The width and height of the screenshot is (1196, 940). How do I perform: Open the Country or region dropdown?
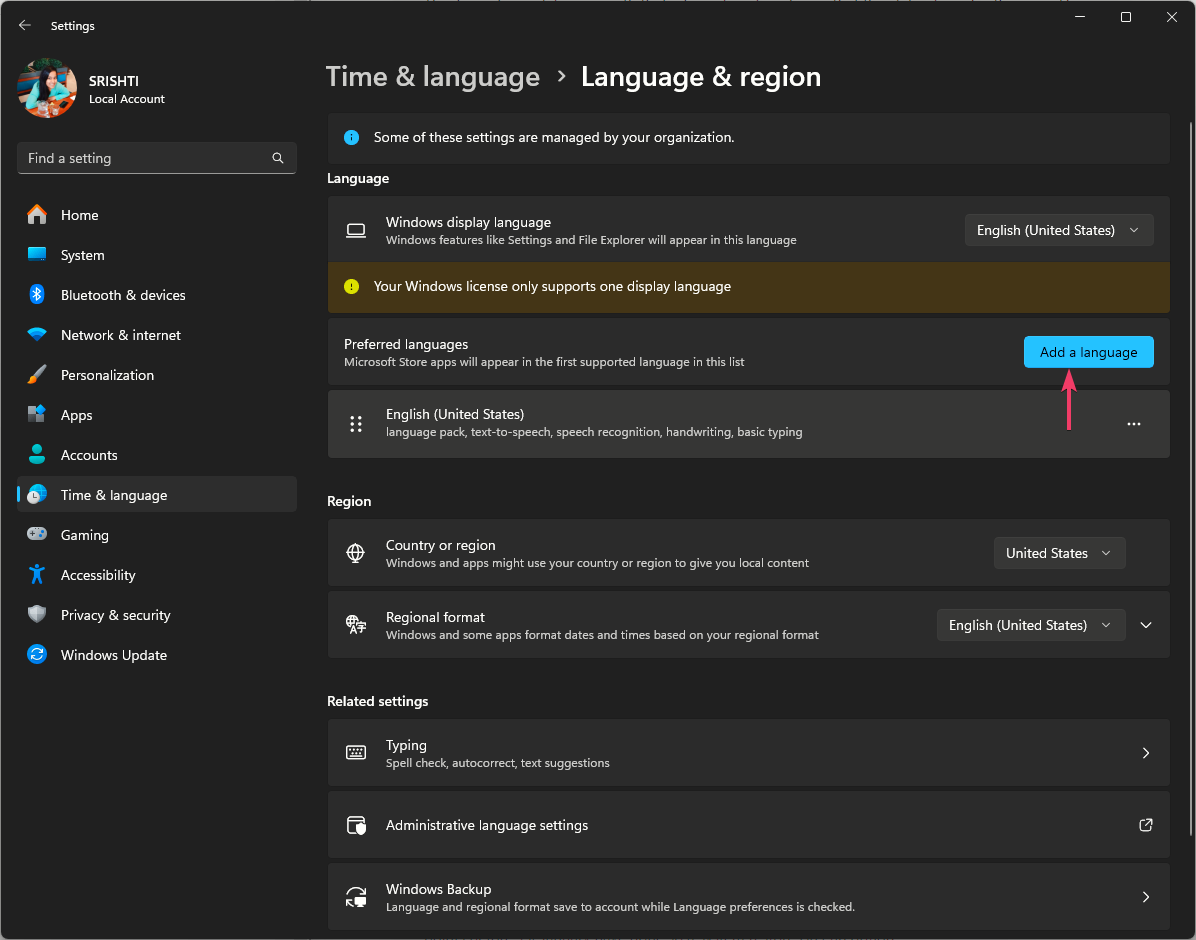(1059, 553)
